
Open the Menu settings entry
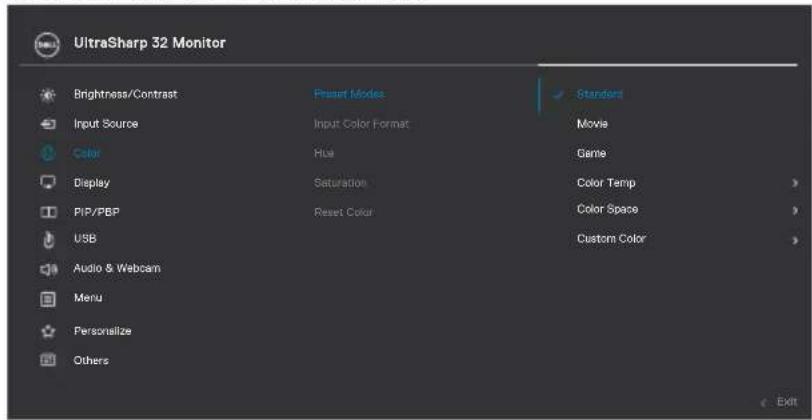[88, 298]
